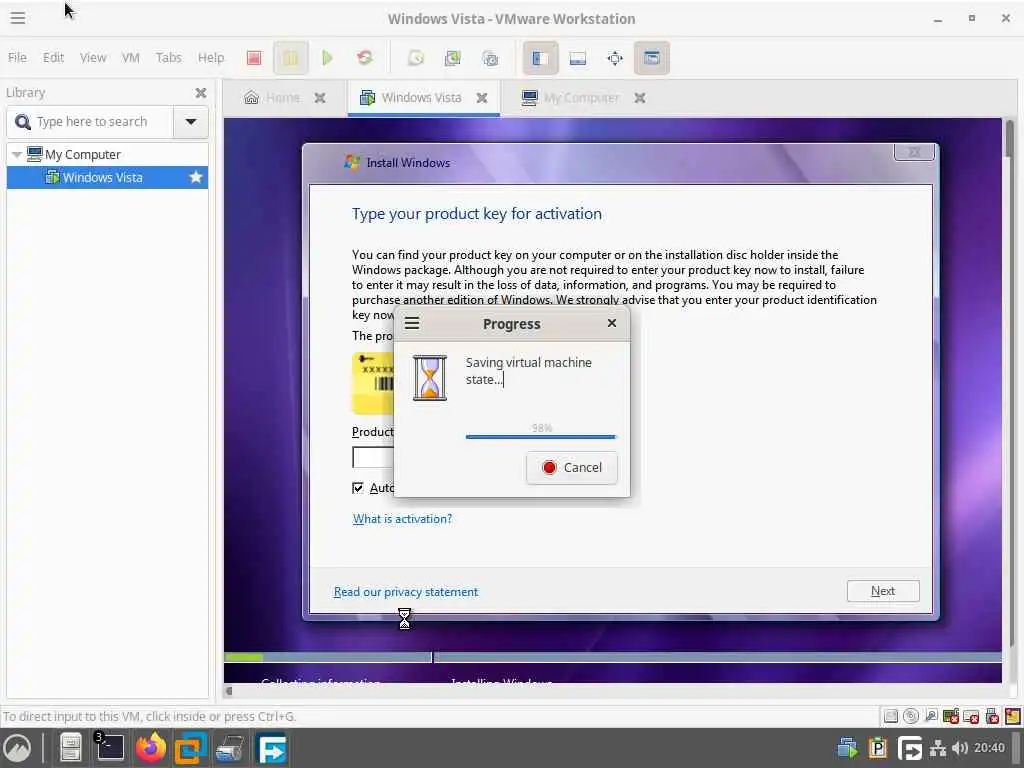Open the Progress dialog hamburger menu
The image size is (1024, 768).
(x=412, y=323)
